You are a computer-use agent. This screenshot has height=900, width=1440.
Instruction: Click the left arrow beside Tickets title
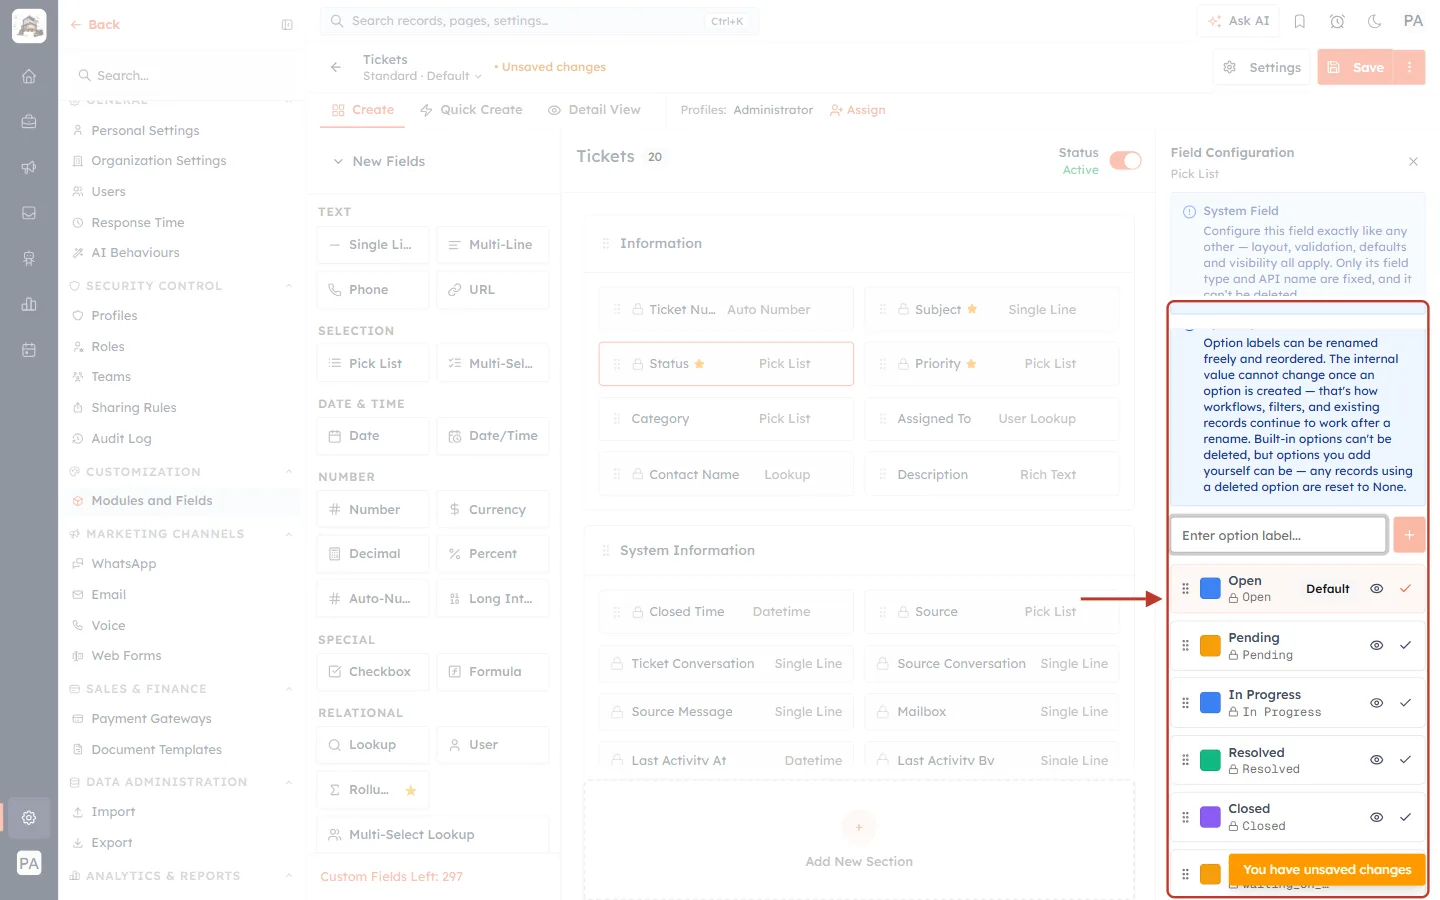pos(336,67)
